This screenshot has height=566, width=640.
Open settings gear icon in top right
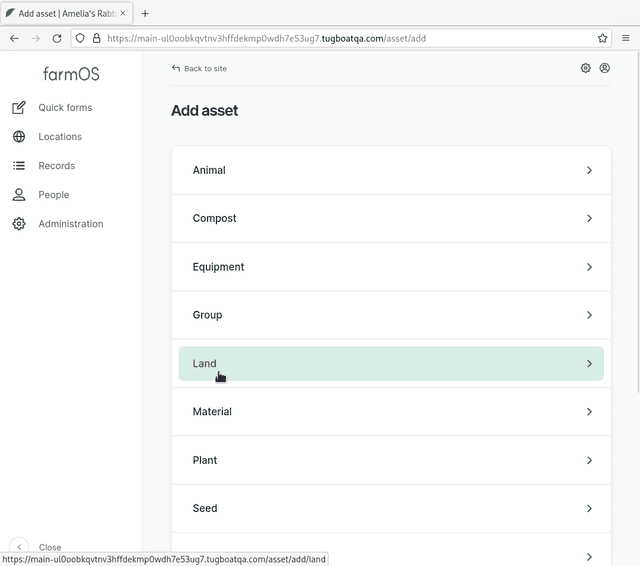586,68
